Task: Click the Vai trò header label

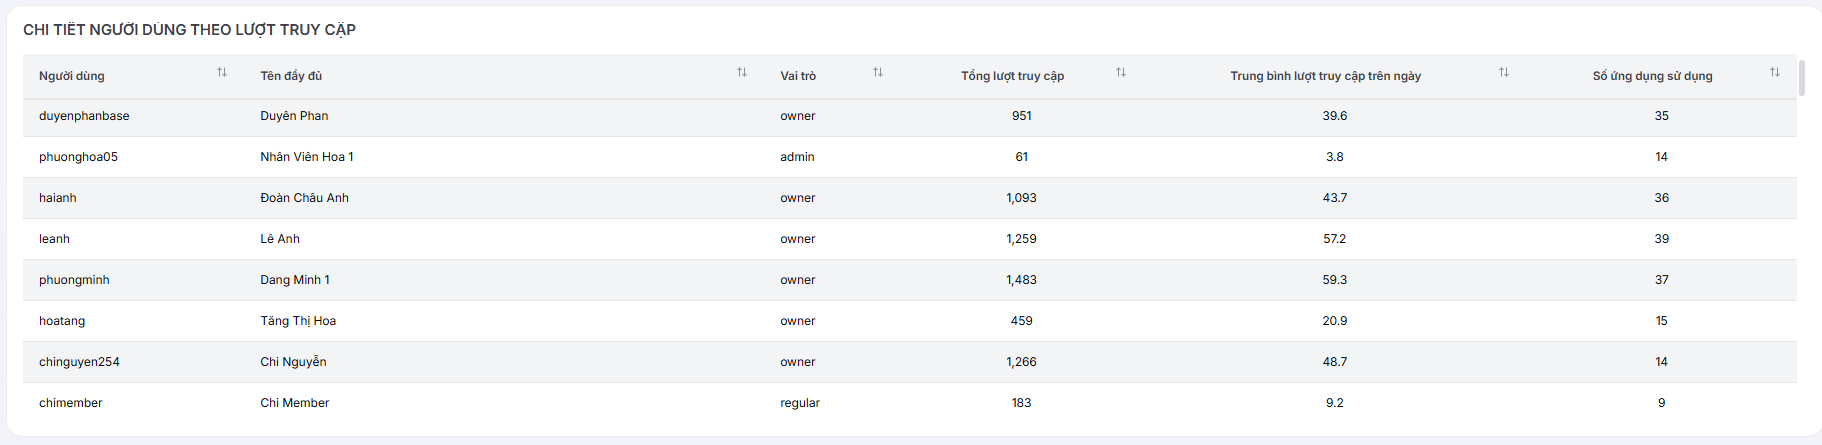Action: [798, 76]
